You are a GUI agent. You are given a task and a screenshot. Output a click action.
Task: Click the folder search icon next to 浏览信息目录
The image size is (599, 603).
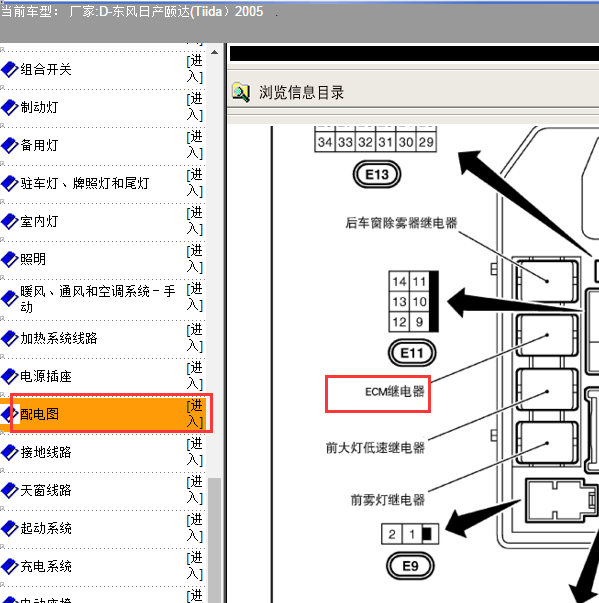(x=241, y=92)
